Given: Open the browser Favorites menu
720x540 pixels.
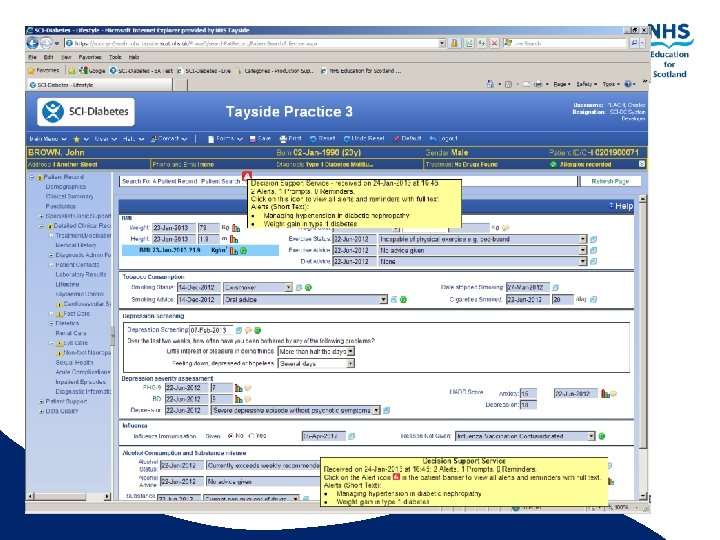Looking at the screenshot, I should 90,57.
